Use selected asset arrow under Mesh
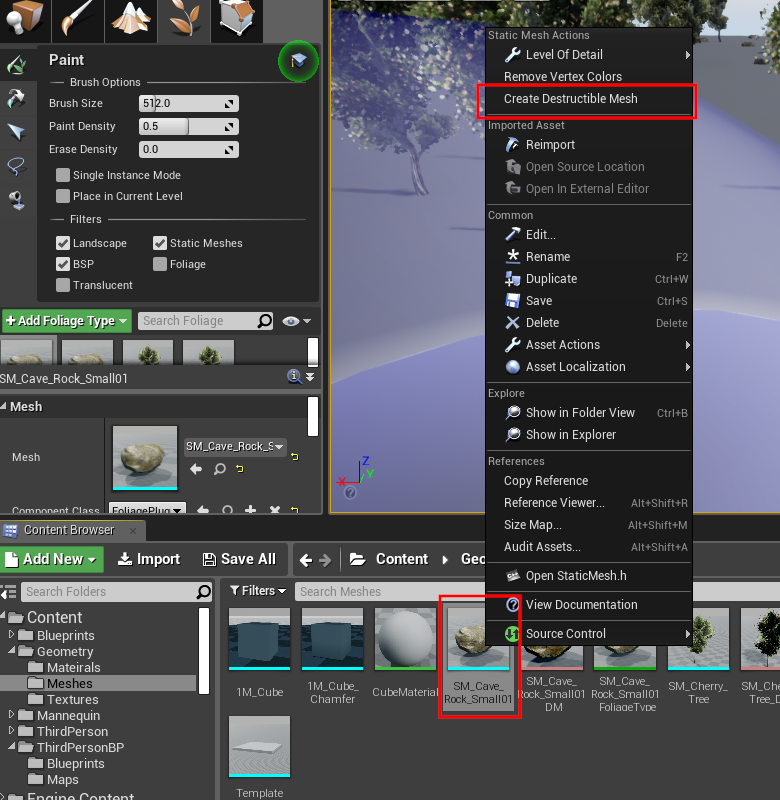The width and height of the screenshot is (780, 800). pyautogui.click(x=196, y=469)
